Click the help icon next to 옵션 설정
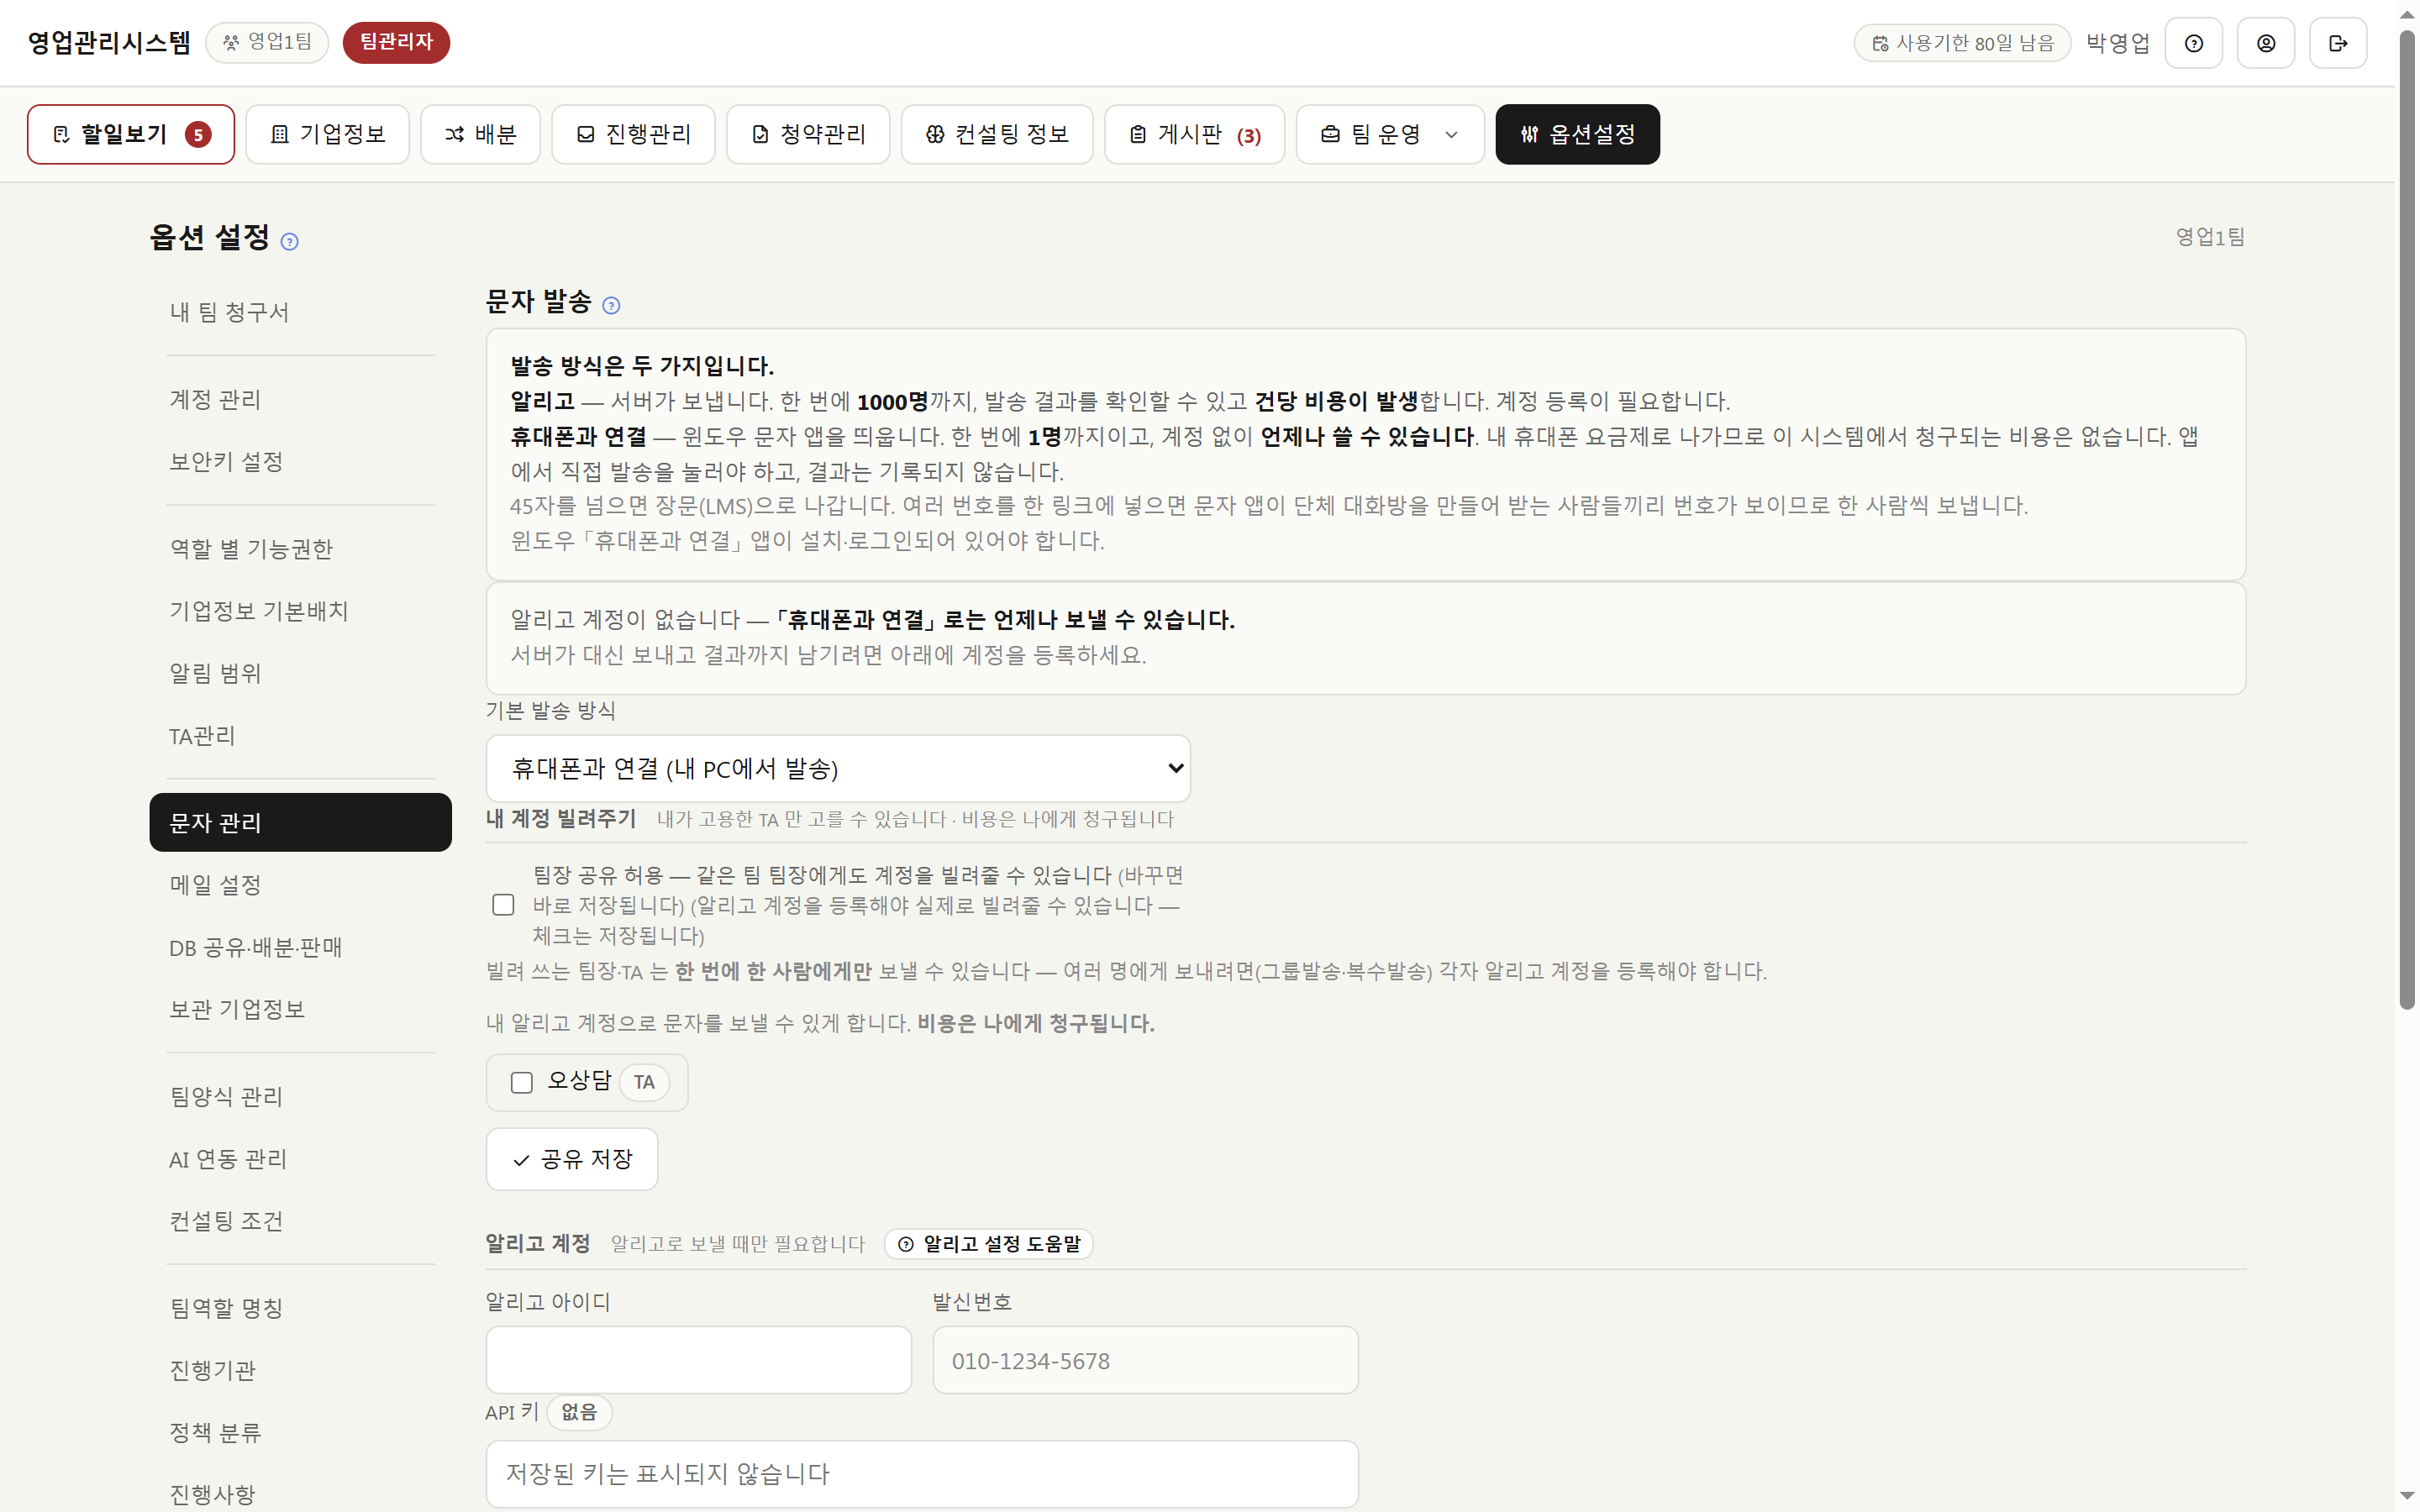This screenshot has width=2420, height=1512. point(289,241)
